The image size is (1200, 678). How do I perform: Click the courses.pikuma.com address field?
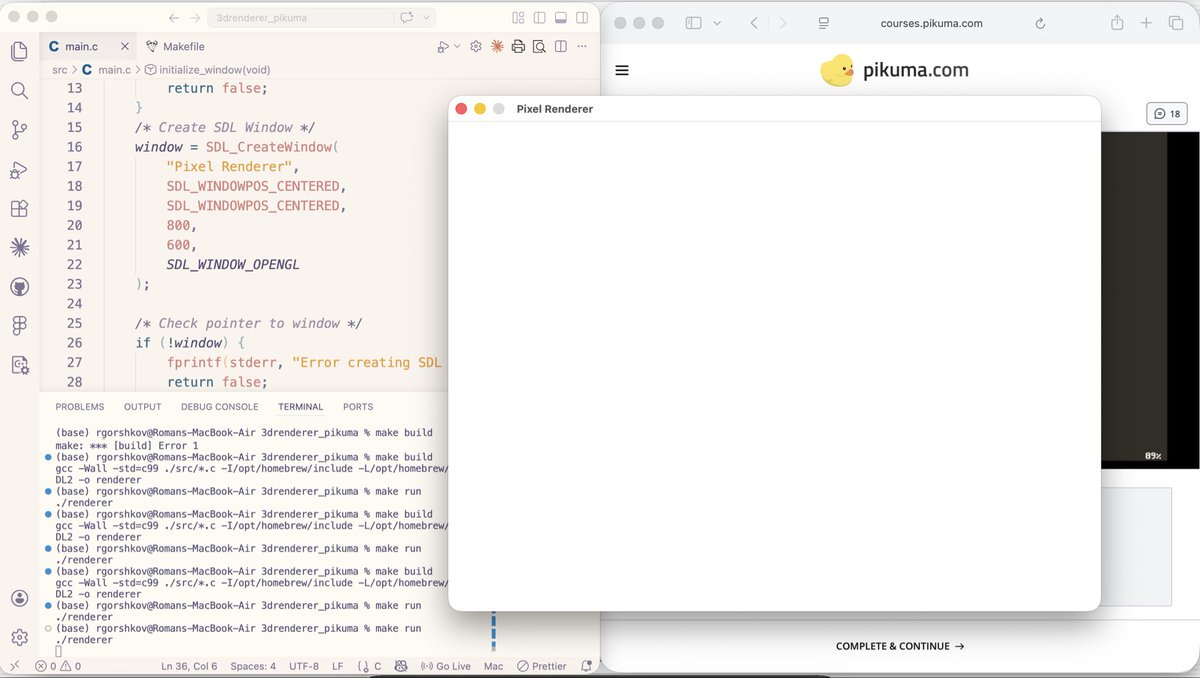click(x=931, y=23)
